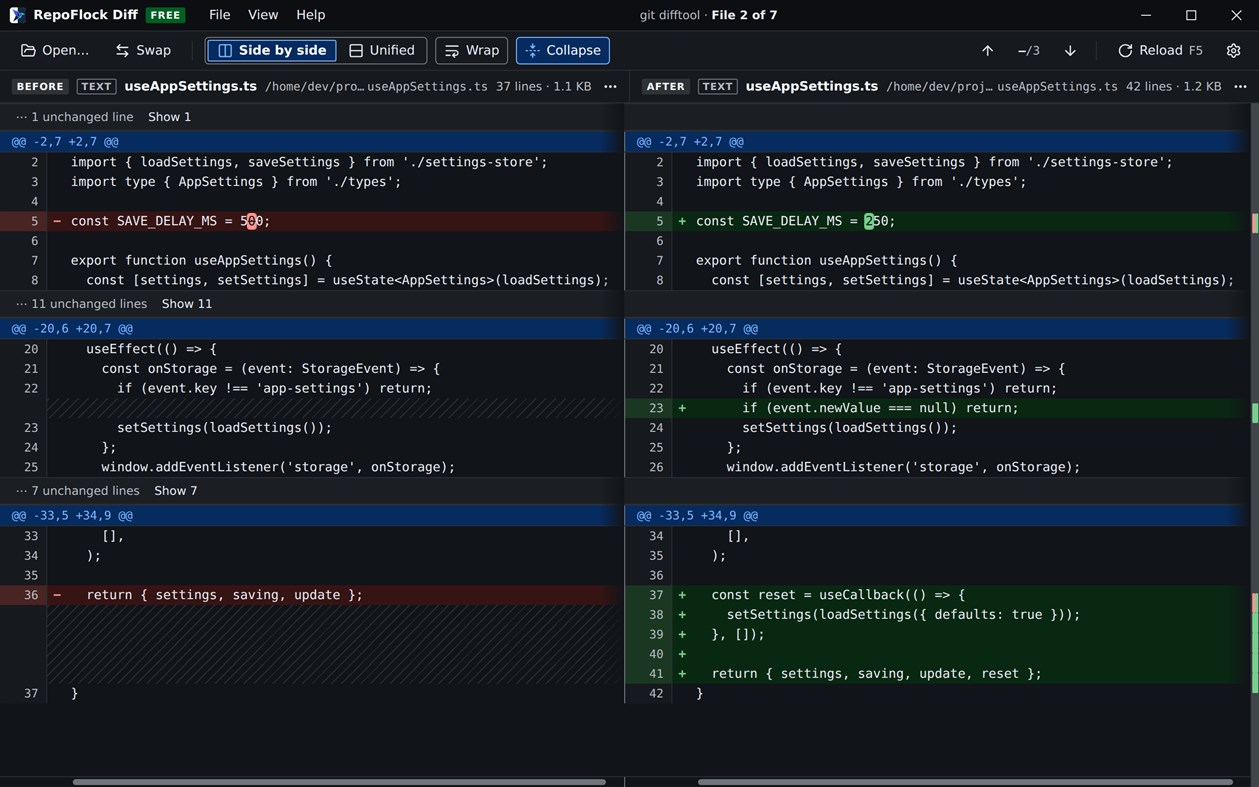Click Show 7 to reveal unchanged lines
Image resolution: width=1259 pixels, height=787 pixels.
(x=176, y=491)
